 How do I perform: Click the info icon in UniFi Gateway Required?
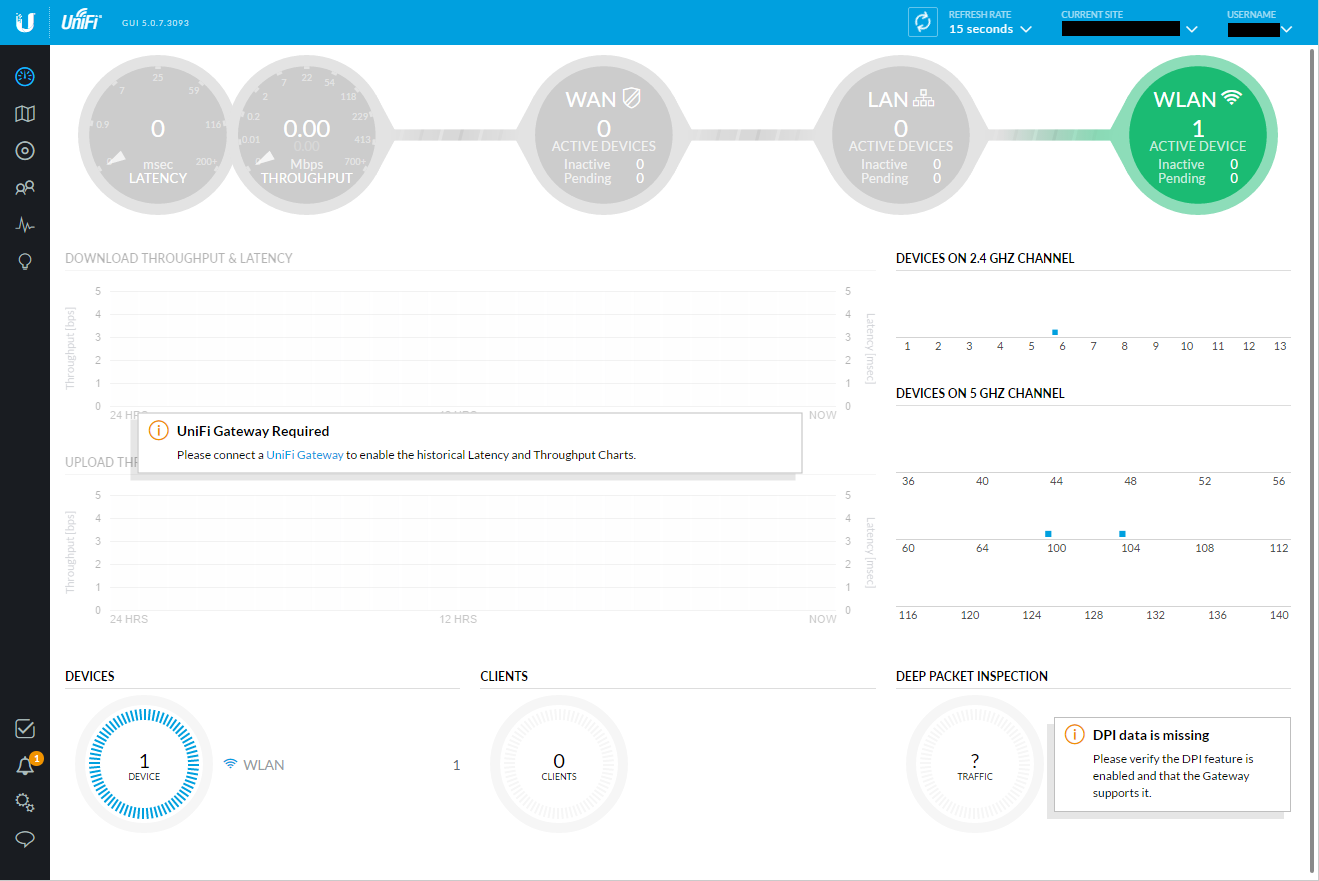tap(158, 431)
